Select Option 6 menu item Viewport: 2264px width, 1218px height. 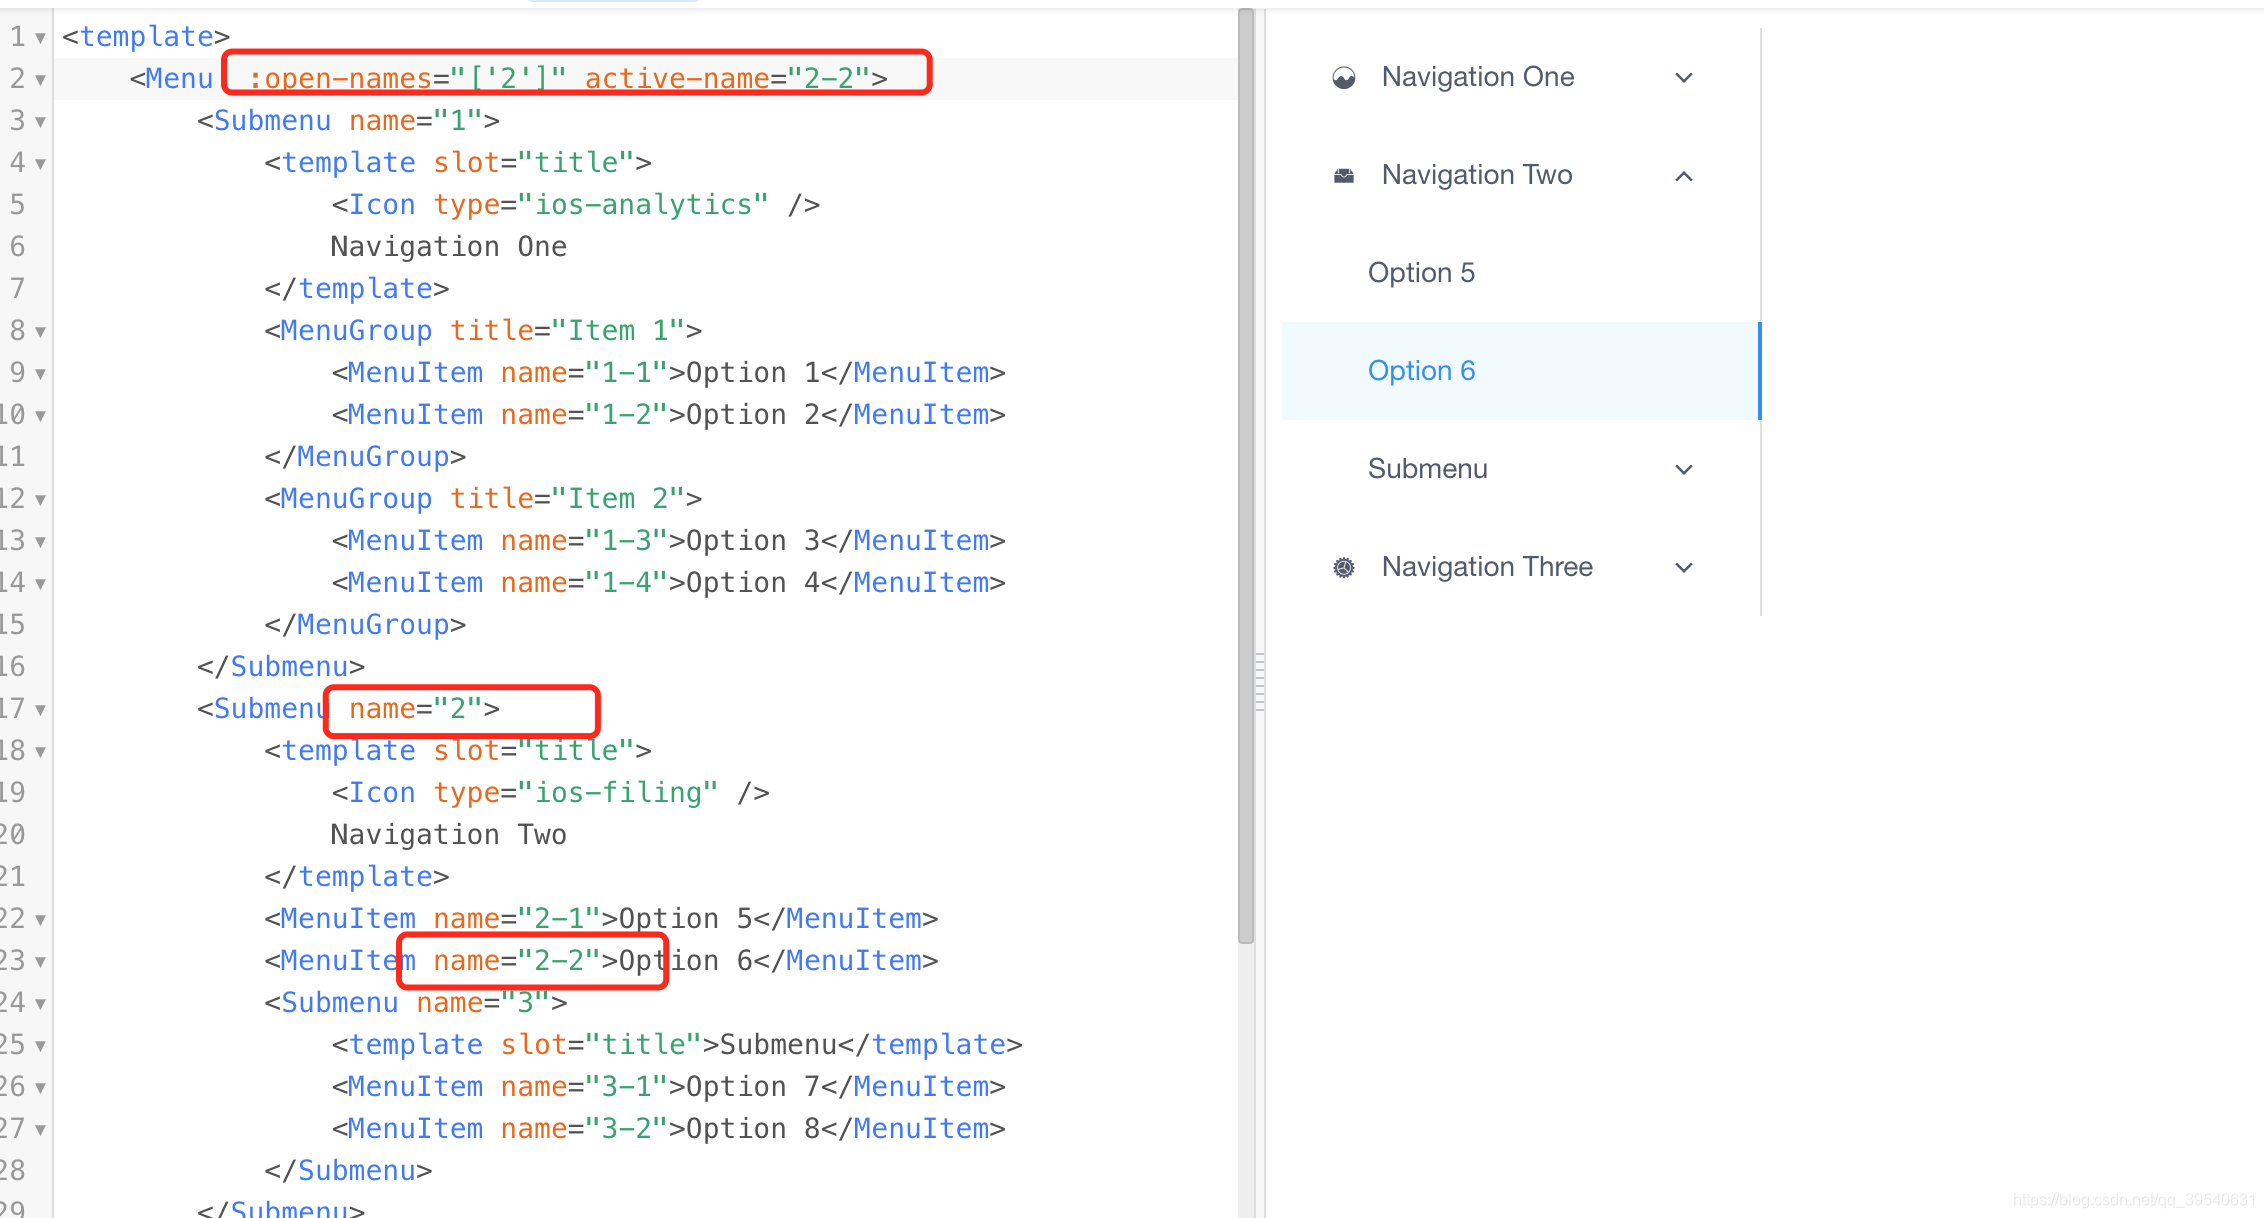click(1421, 371)
